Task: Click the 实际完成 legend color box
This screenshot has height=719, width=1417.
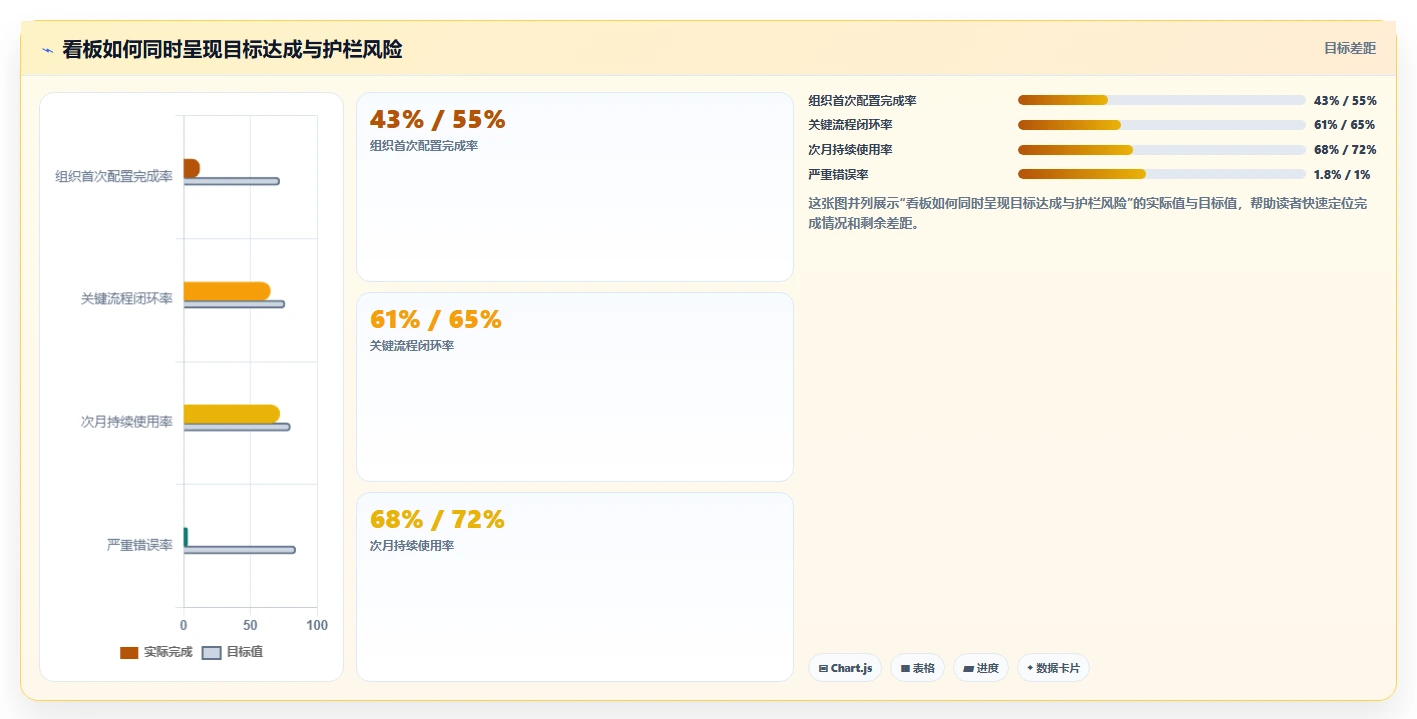Action: [129, 653]
